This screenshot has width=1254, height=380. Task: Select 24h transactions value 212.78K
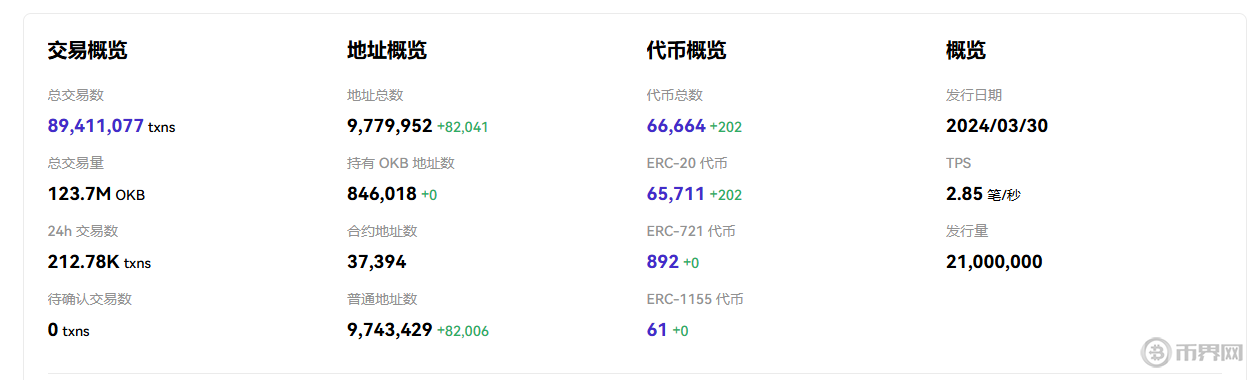84,262
